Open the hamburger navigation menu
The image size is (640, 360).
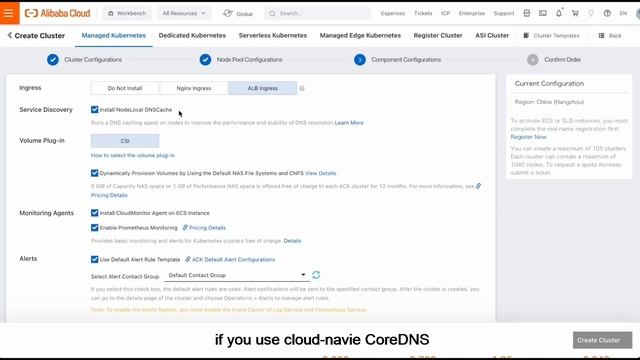click(9, 13)
